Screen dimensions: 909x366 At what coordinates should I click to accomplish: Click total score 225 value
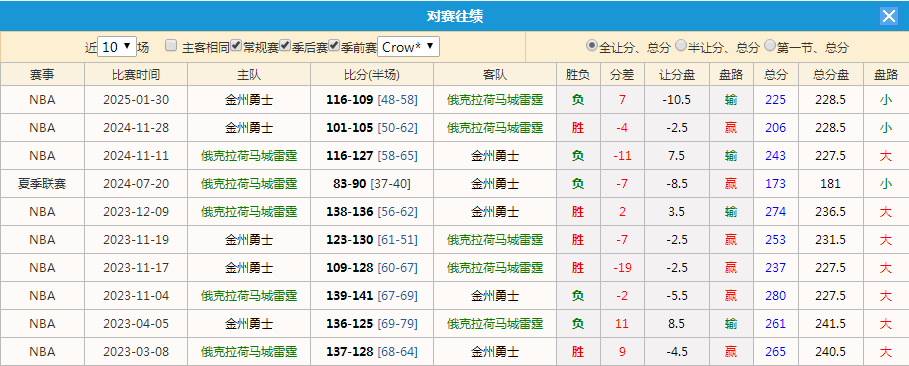[x=776, y=100]
